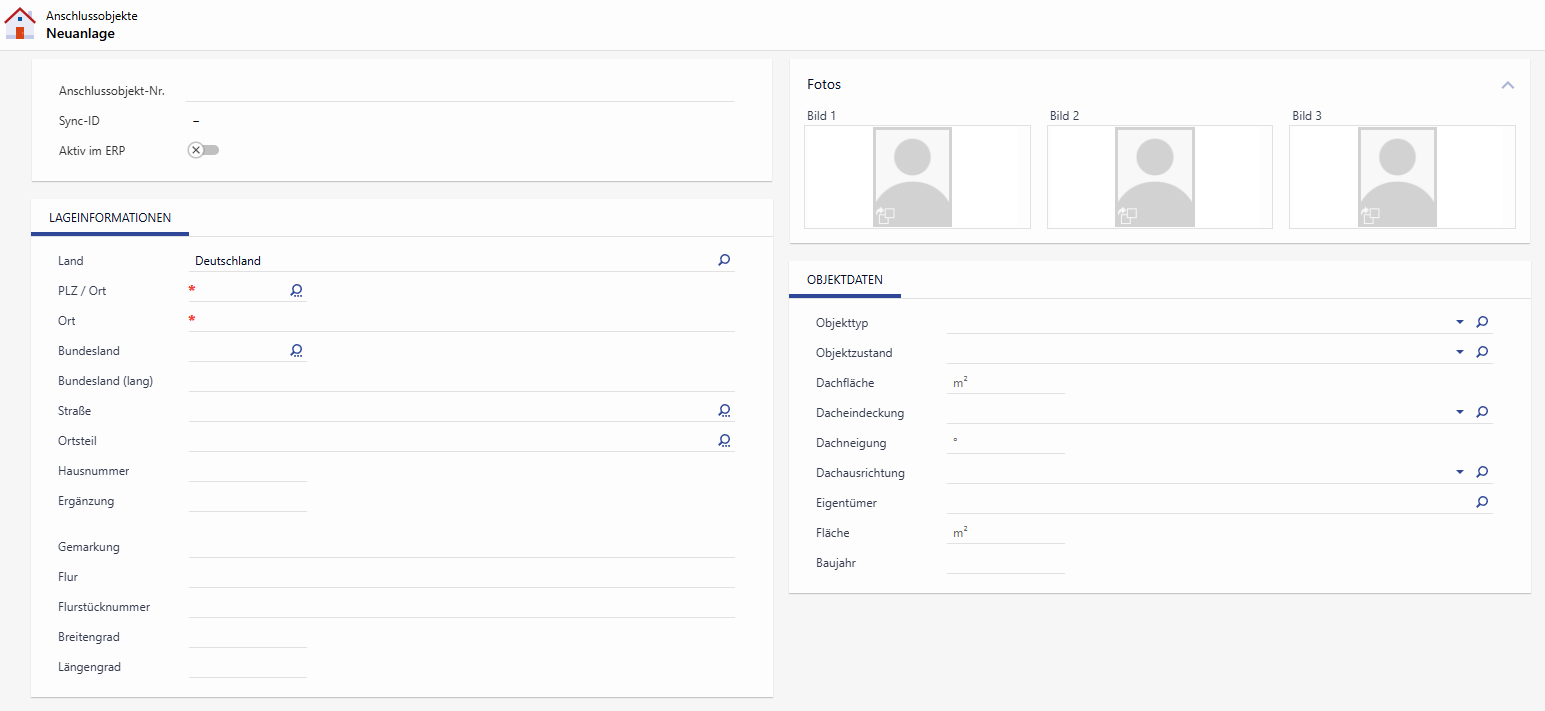Viewport: 1545px width, 711px height.
Task: Click the house icon for Anschlussobjekte
Action: 20,24
